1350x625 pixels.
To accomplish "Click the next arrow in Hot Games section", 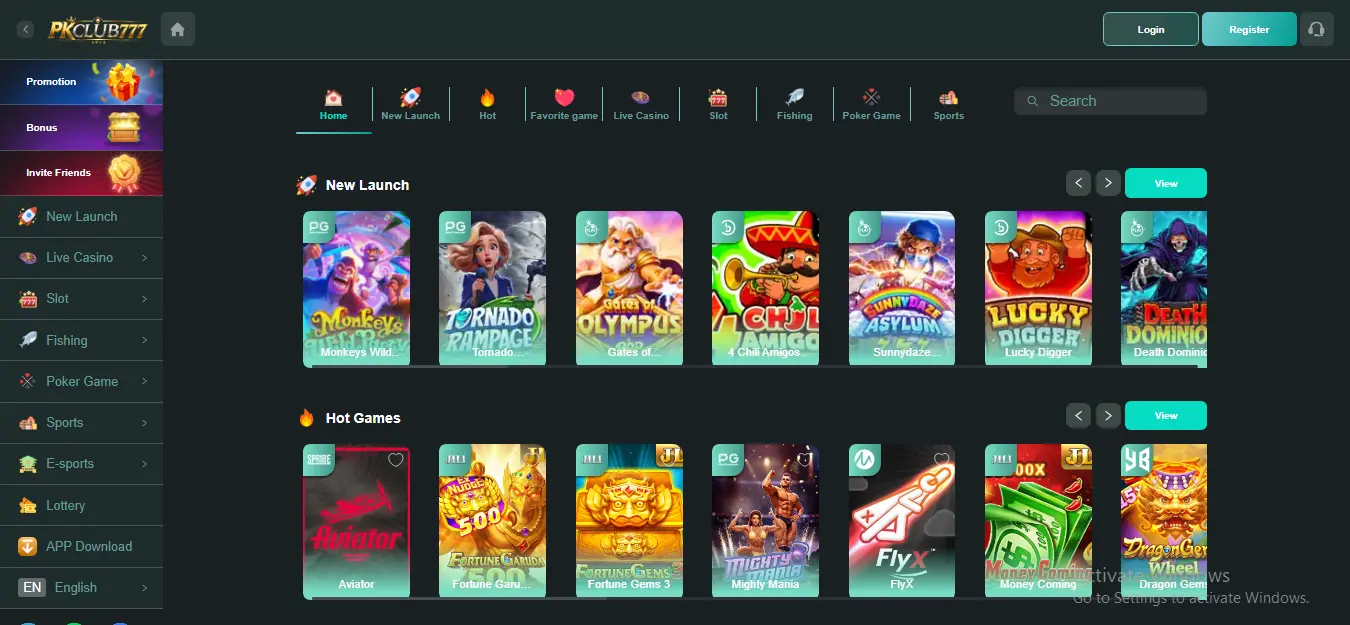I will point(1107,415).
